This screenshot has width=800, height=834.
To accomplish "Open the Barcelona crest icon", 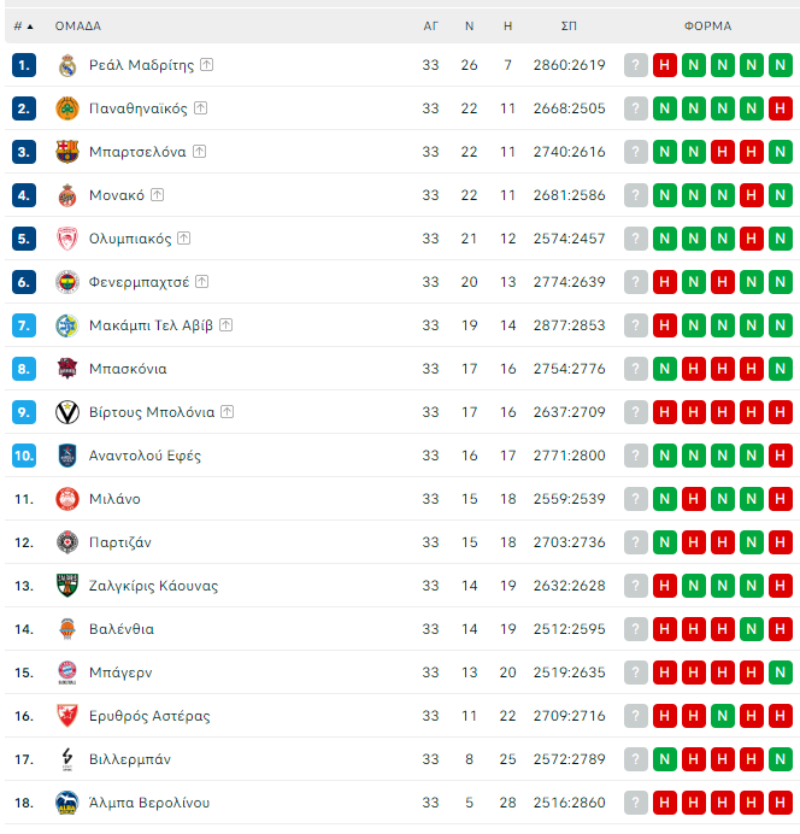I will tap(67, 152).
